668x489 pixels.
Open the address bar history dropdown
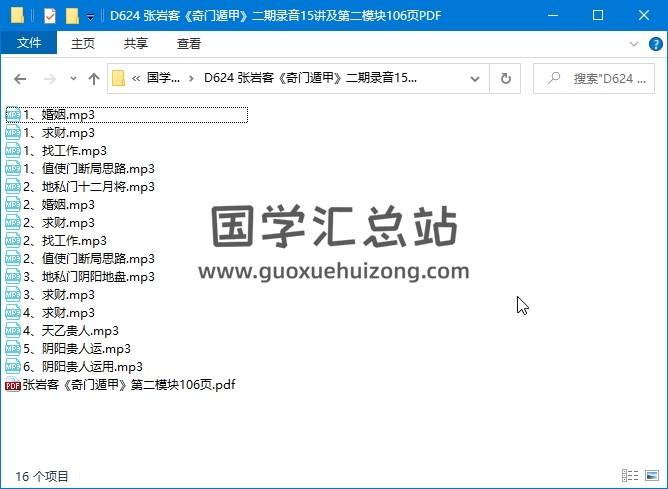tap(475, 79)
